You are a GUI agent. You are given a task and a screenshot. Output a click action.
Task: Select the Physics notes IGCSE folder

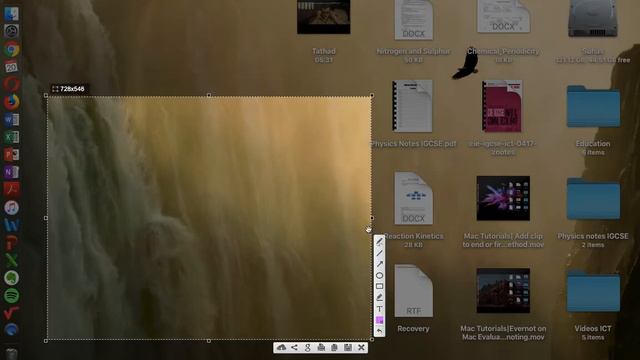(x=593, y=199)
